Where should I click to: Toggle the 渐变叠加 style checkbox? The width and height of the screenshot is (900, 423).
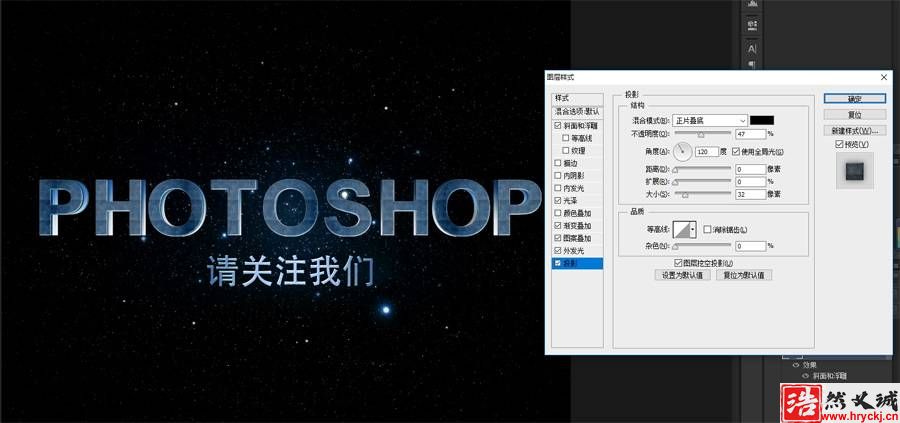click(x=558, y=226)
